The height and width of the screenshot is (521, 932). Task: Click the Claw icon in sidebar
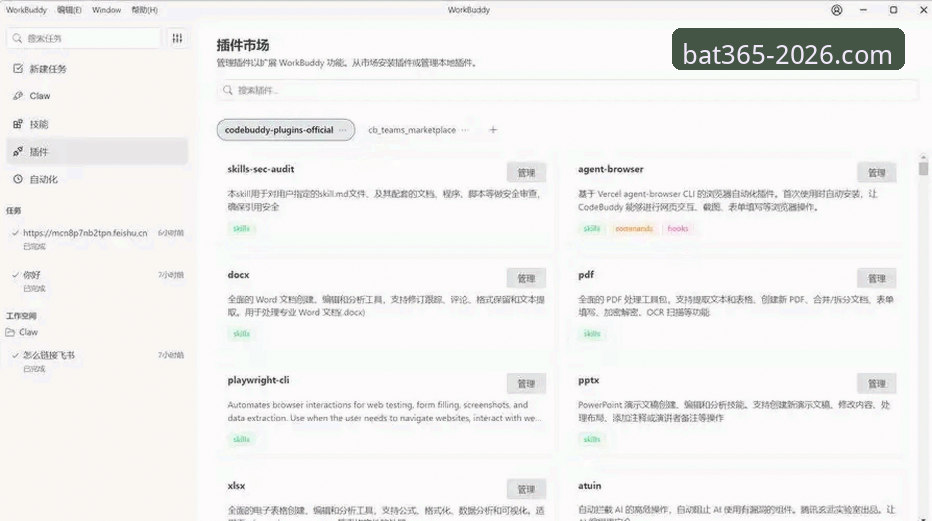18,96
